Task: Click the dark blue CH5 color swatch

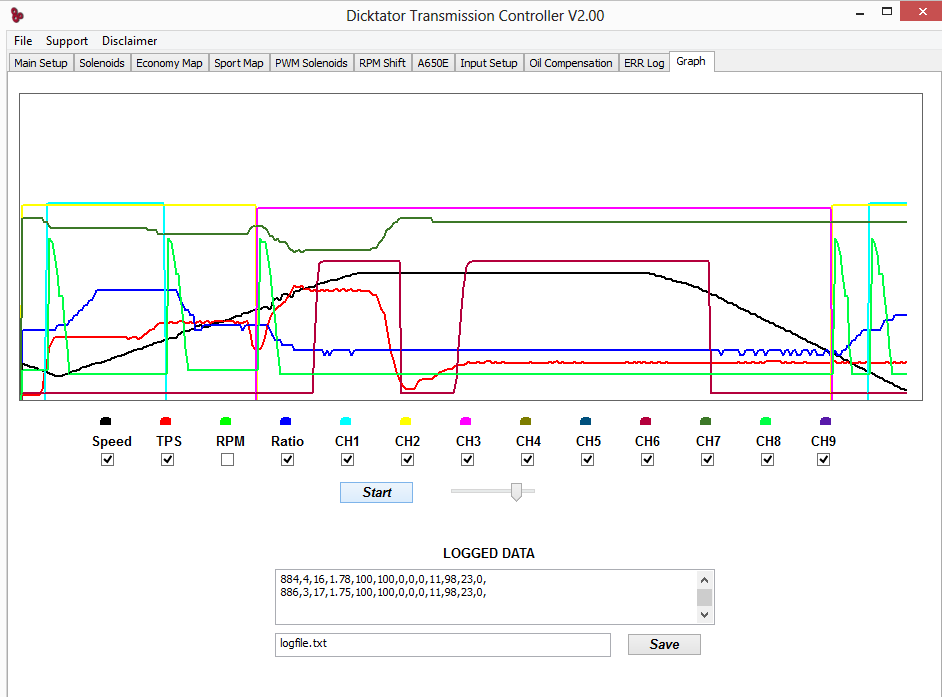Action: 586,421
